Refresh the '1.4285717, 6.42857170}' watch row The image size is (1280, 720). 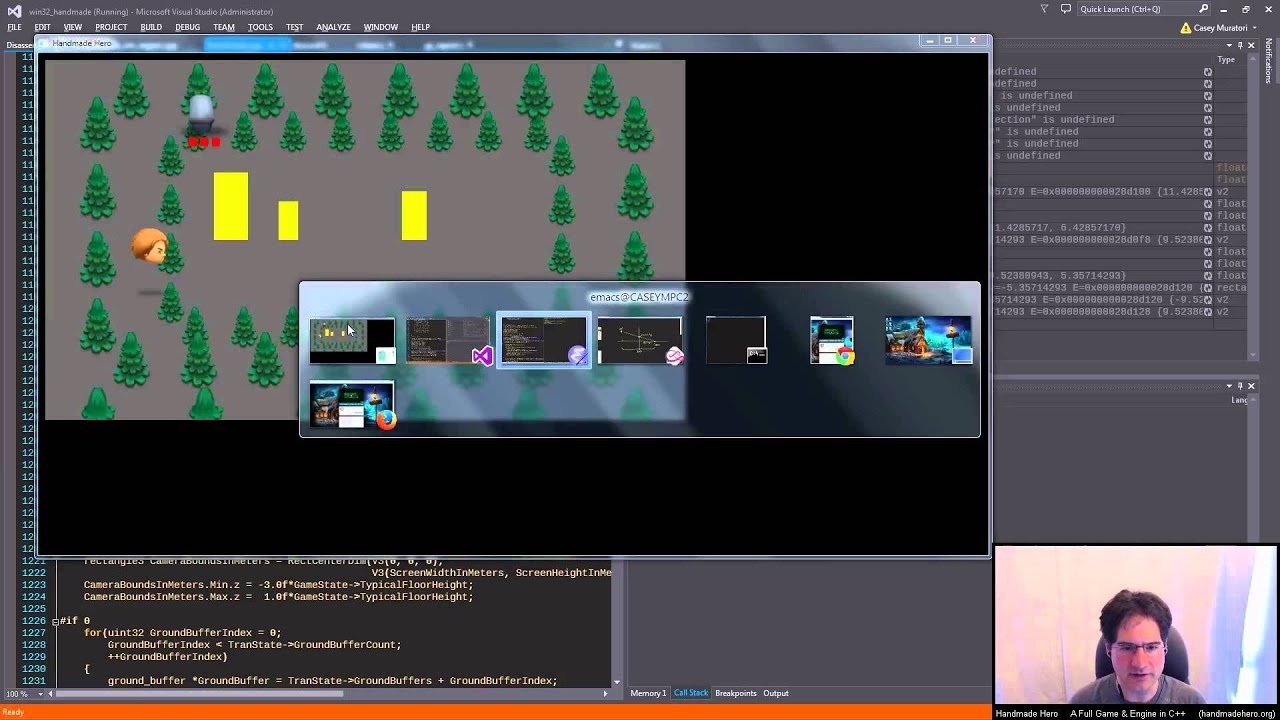pos(1208,228)
